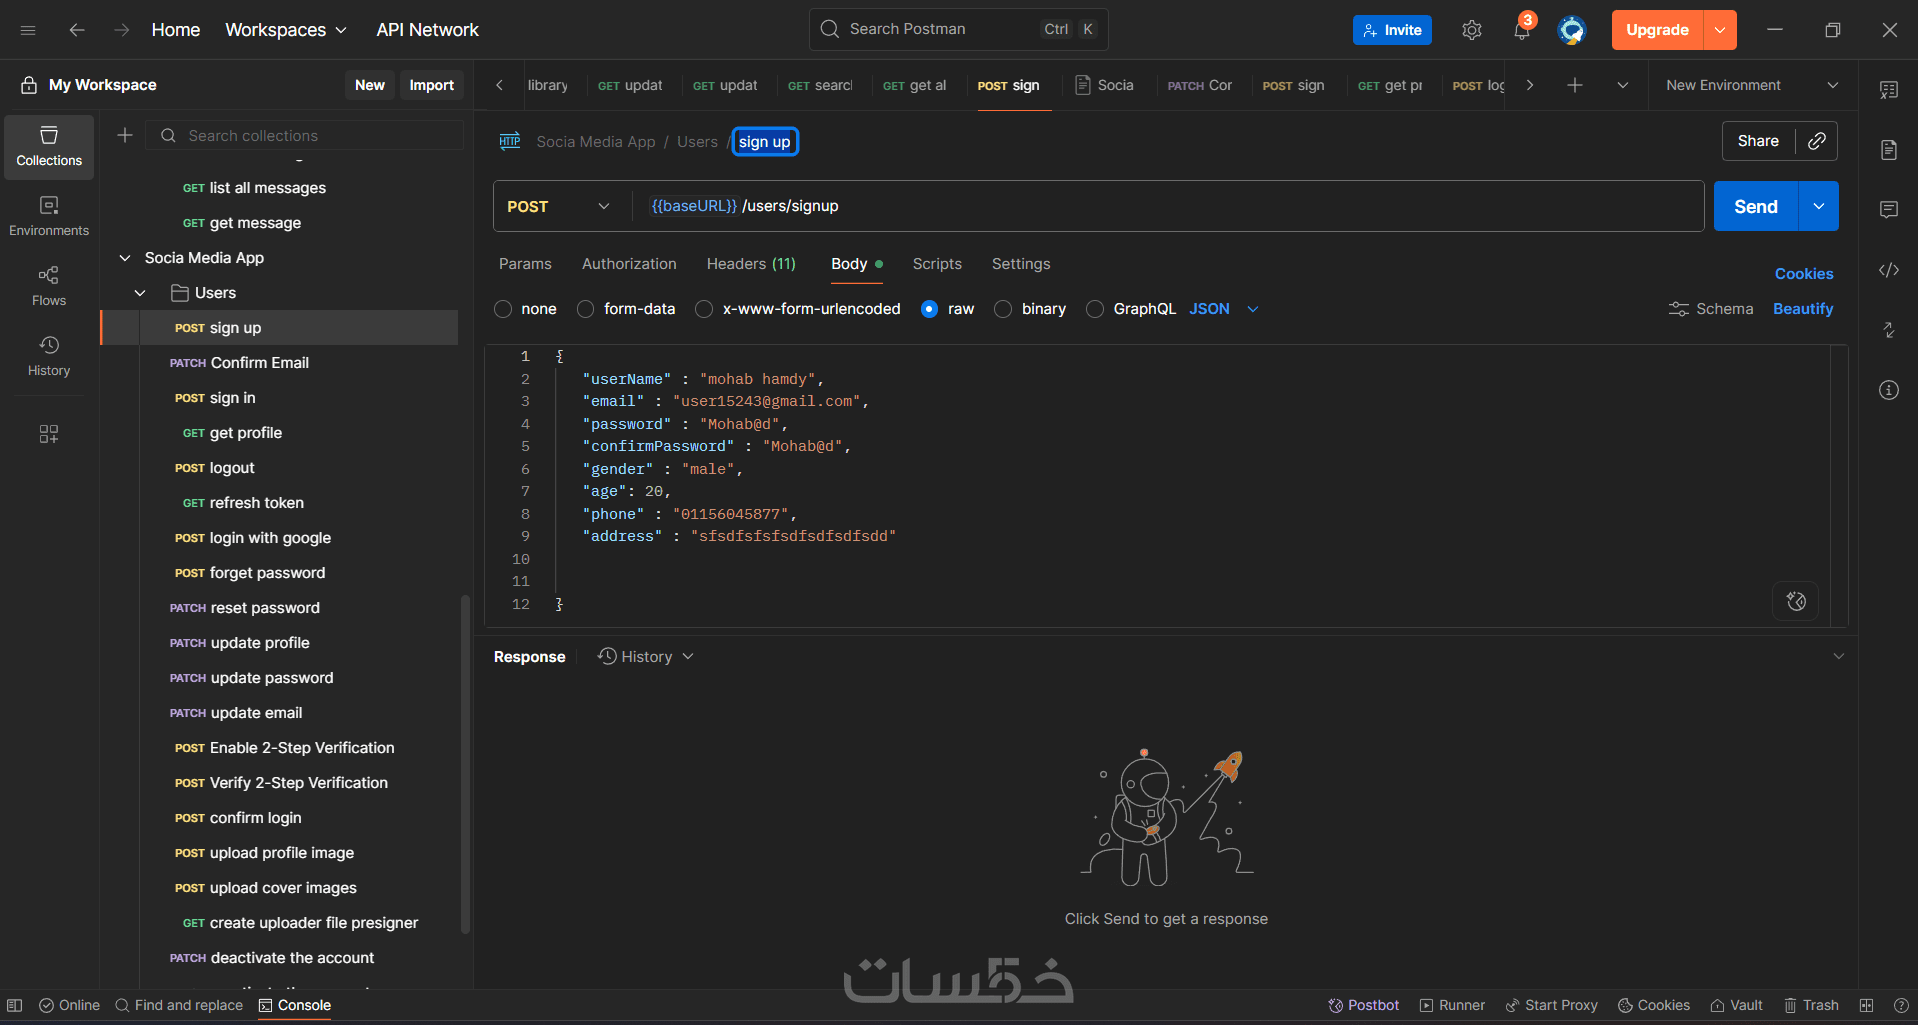Open the Send options dropdown arrow
Screen dimensions: 1918x1025
pos(1819,206)
